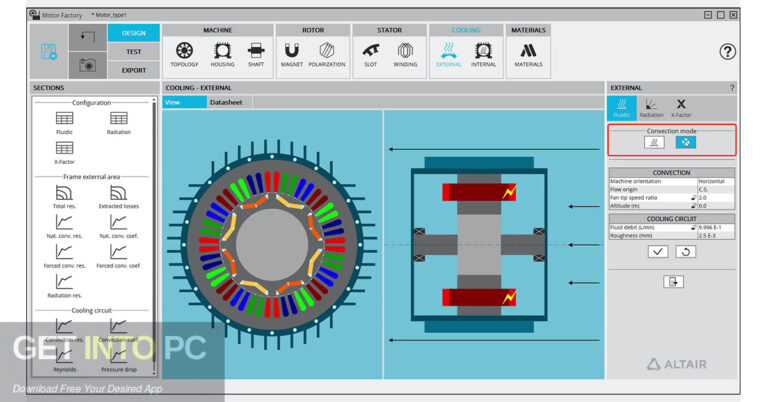Screen dimensions: 768x402
Task: Select the forced fan convection mode
Action: pos(686,142)
